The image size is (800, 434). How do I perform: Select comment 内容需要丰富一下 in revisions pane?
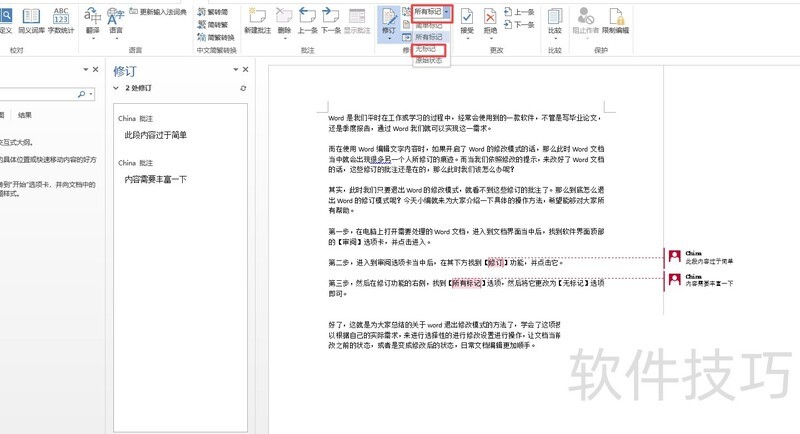[156, 180]
